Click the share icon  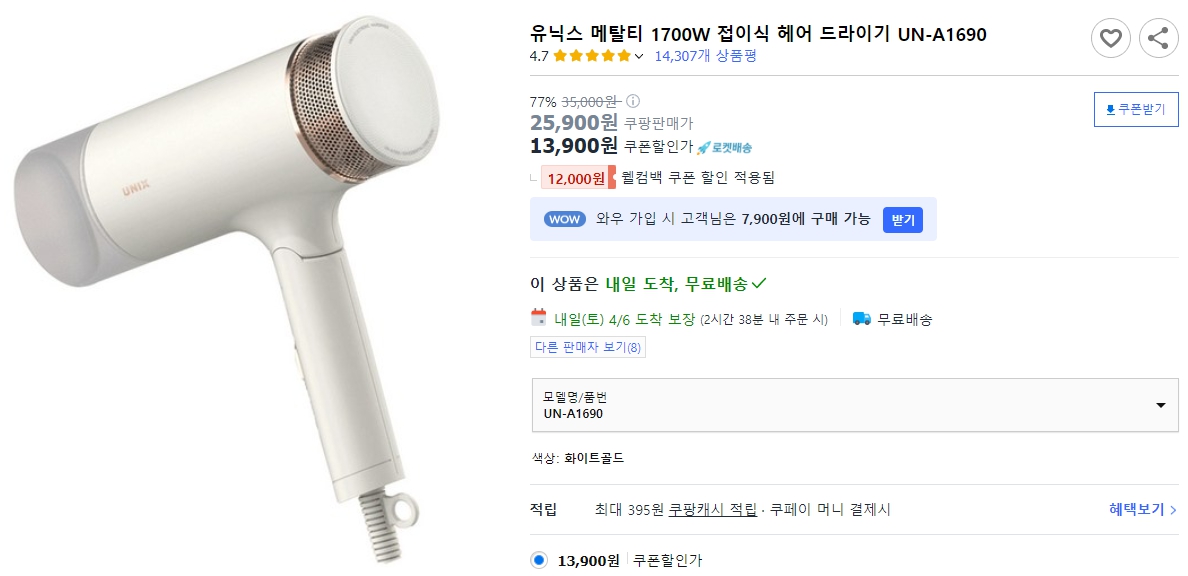pyautogui.click(x=1158, y=38)
